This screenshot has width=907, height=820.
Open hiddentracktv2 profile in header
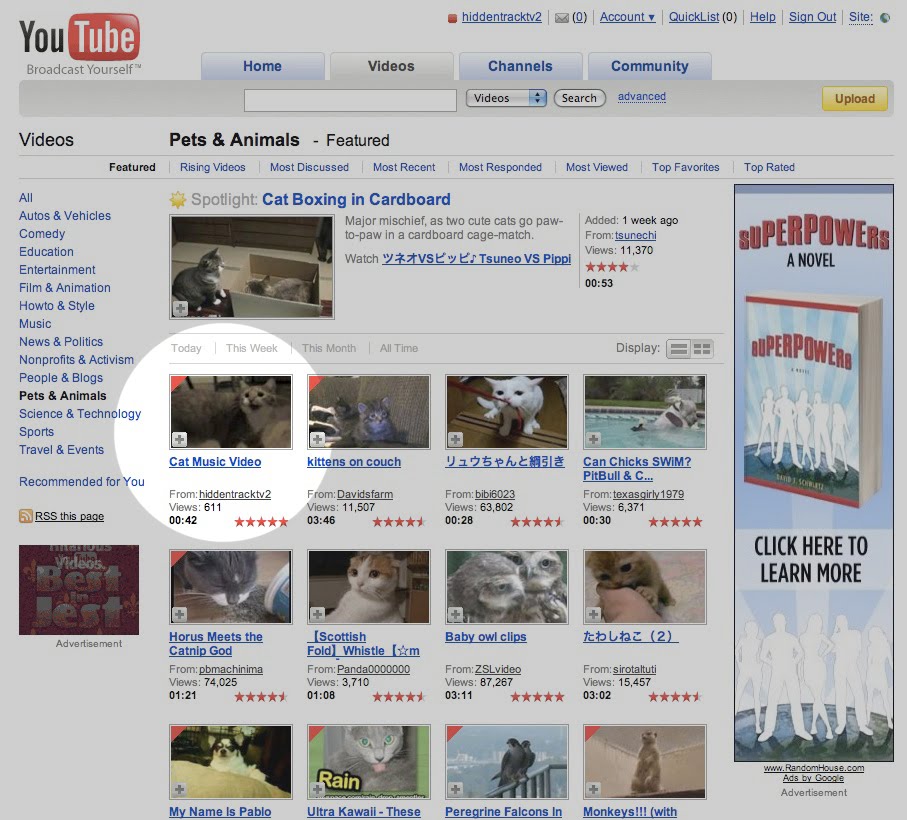(x=502, y=17)
